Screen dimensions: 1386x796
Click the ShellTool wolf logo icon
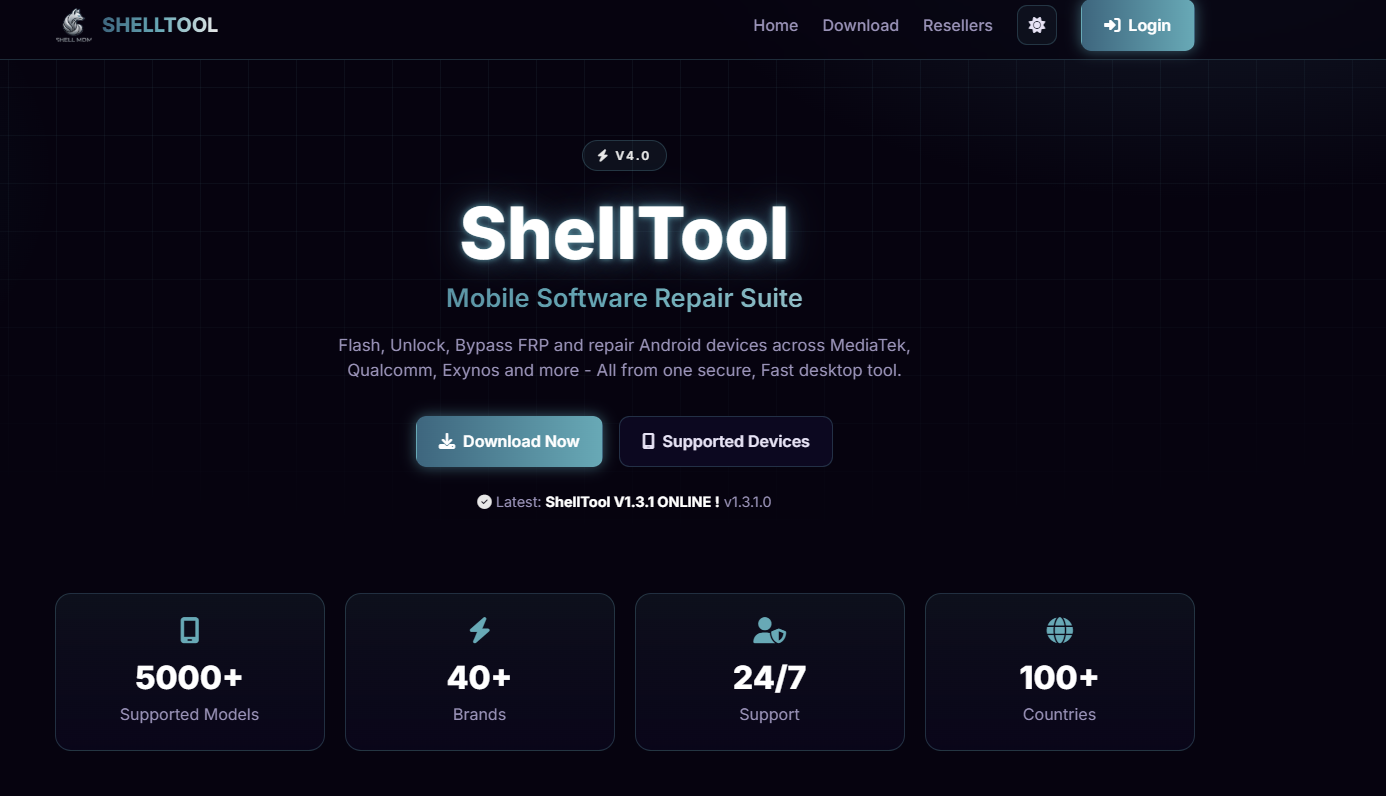click(x=73, y=25)
